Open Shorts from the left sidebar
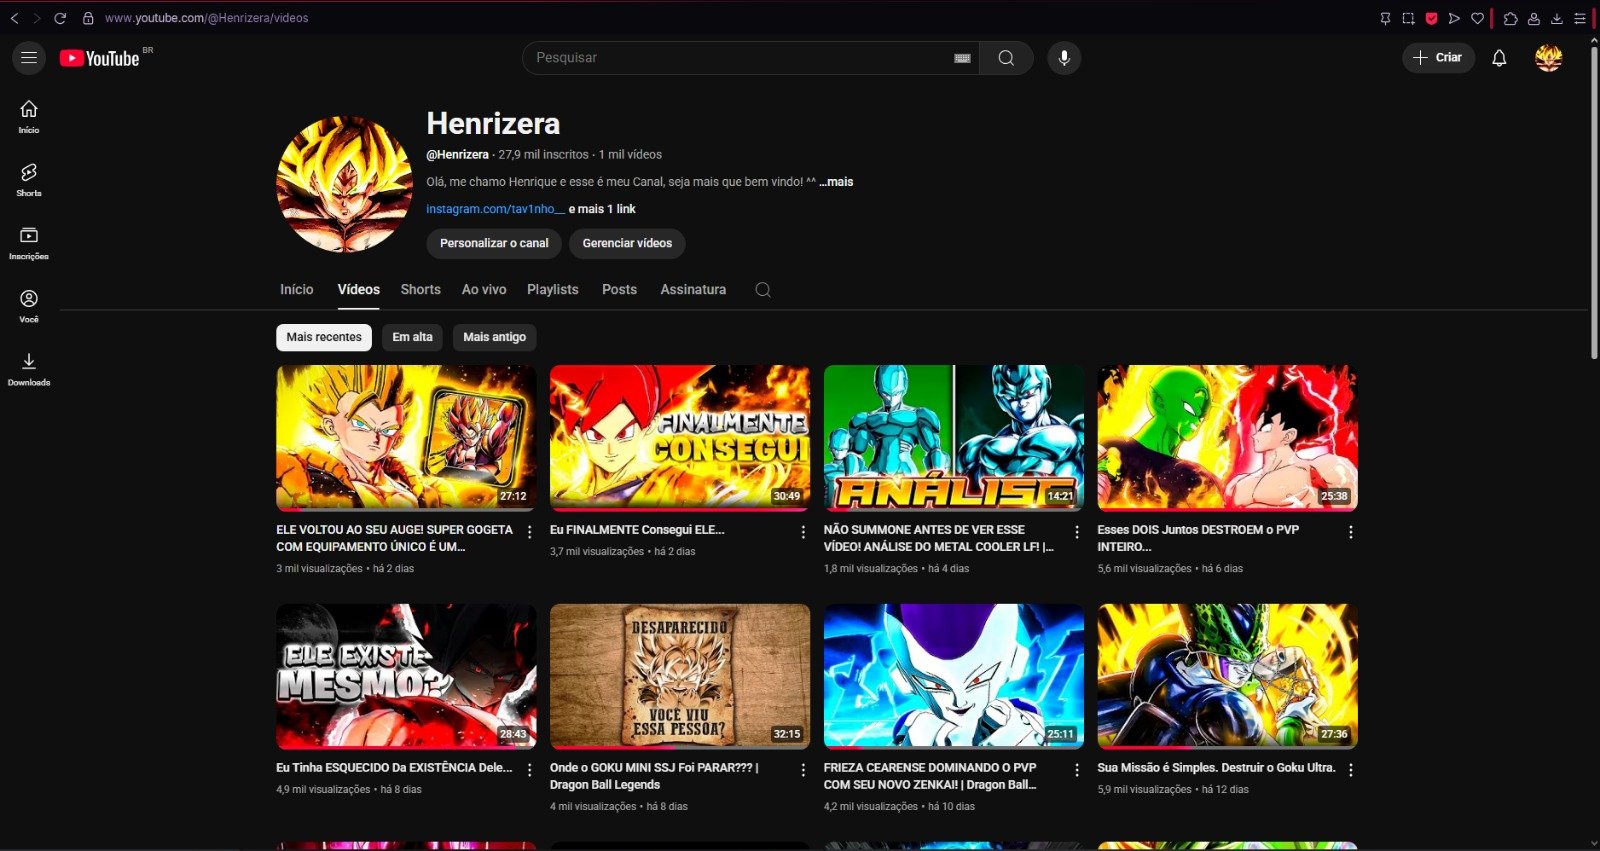The width and height of the screenshot is (1600, 851). click(29, 180)
